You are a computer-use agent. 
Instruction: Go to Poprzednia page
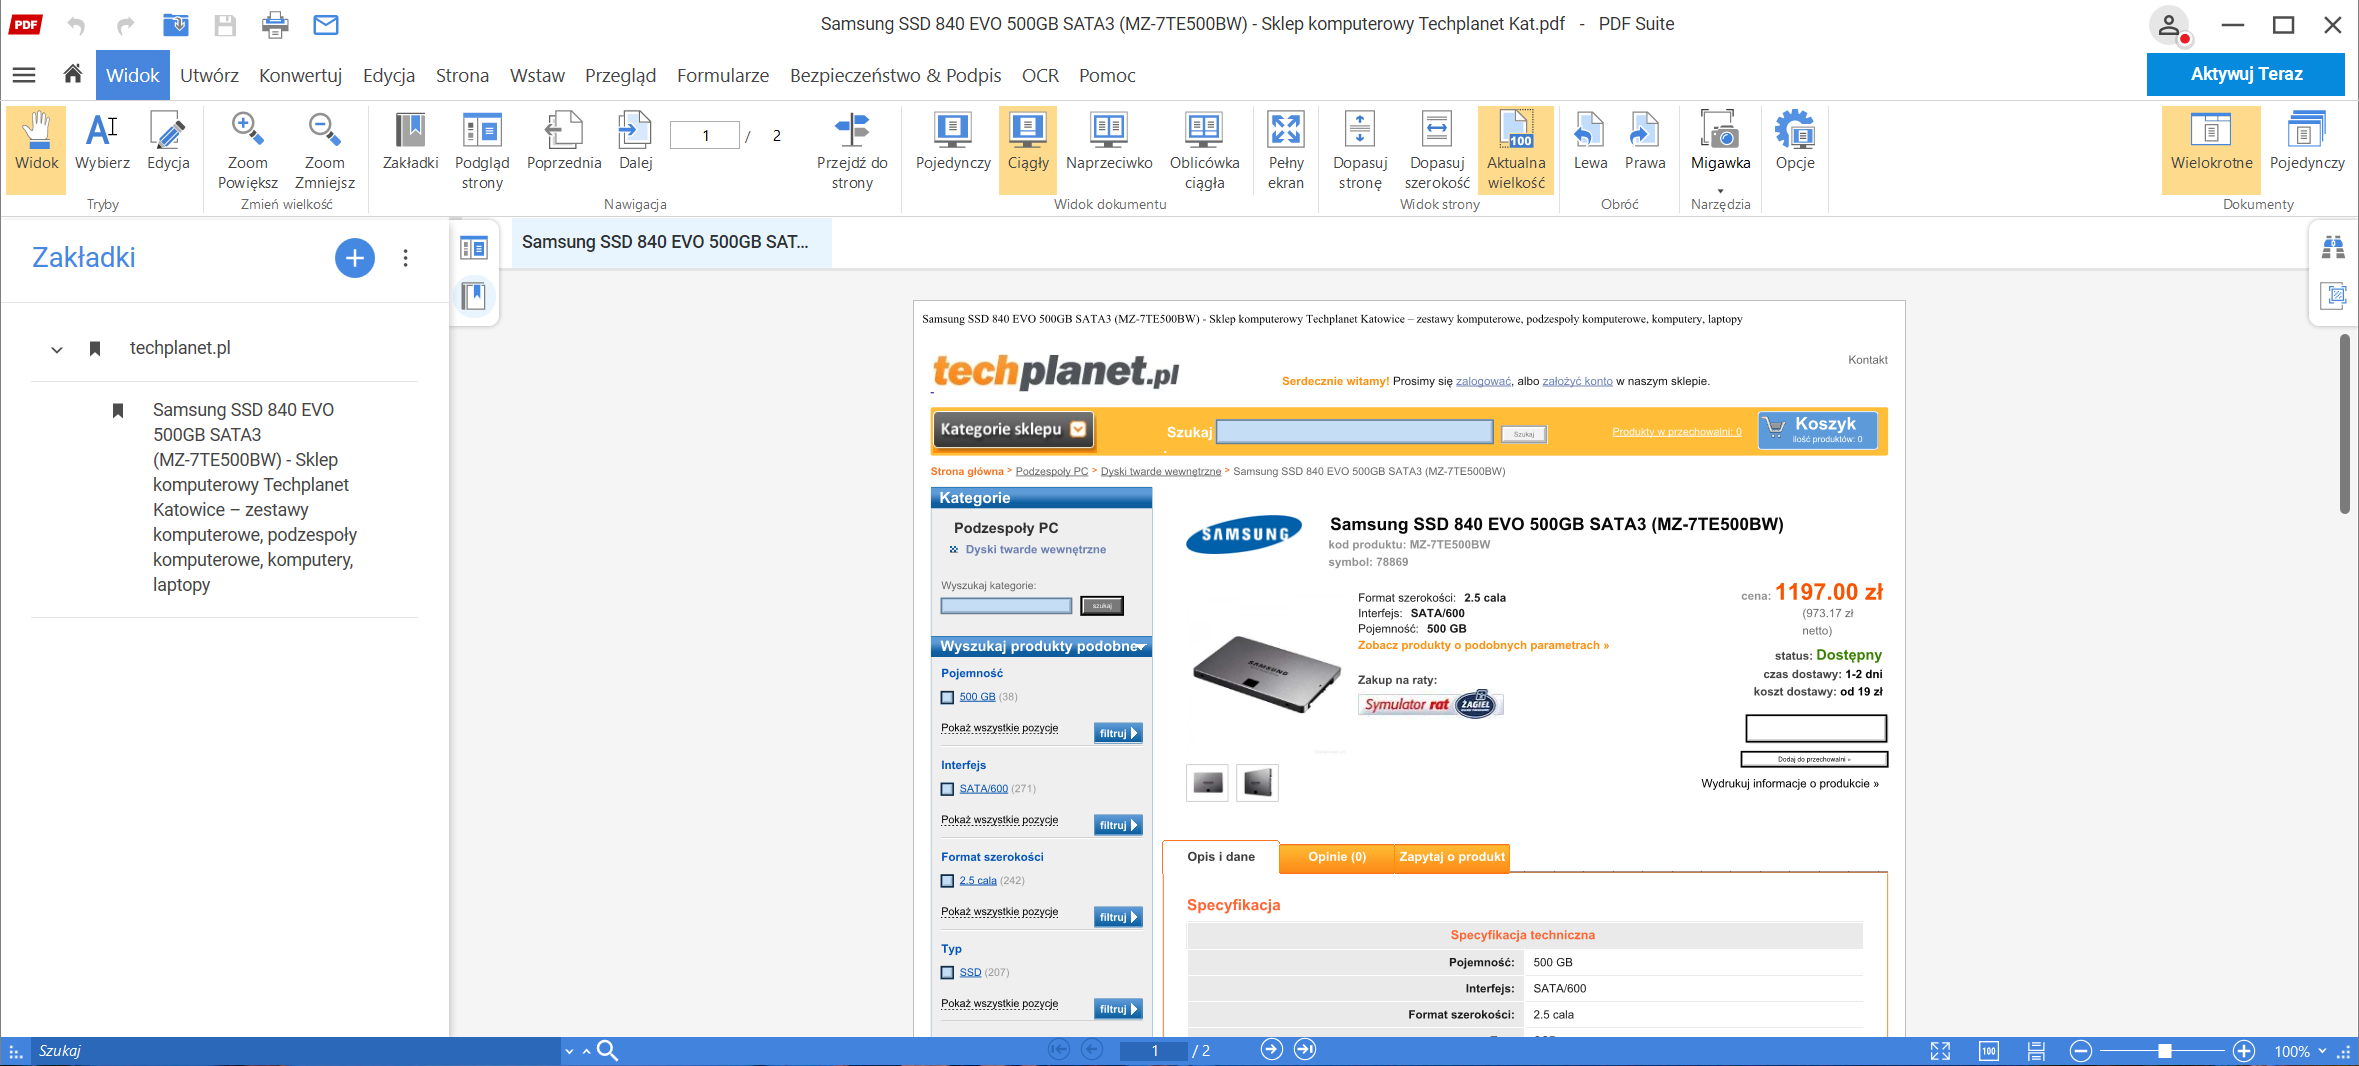point(564,142)
